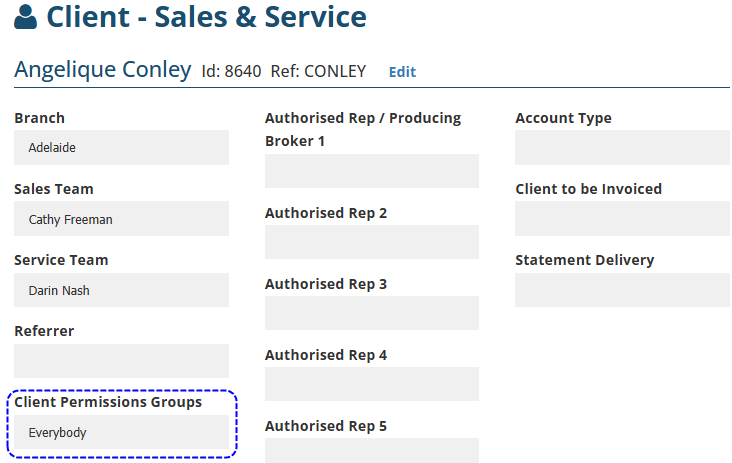Select the Authorised Rep 3 field
The image size is (732, 463).
pyautogui.click(x=372, y=313)
